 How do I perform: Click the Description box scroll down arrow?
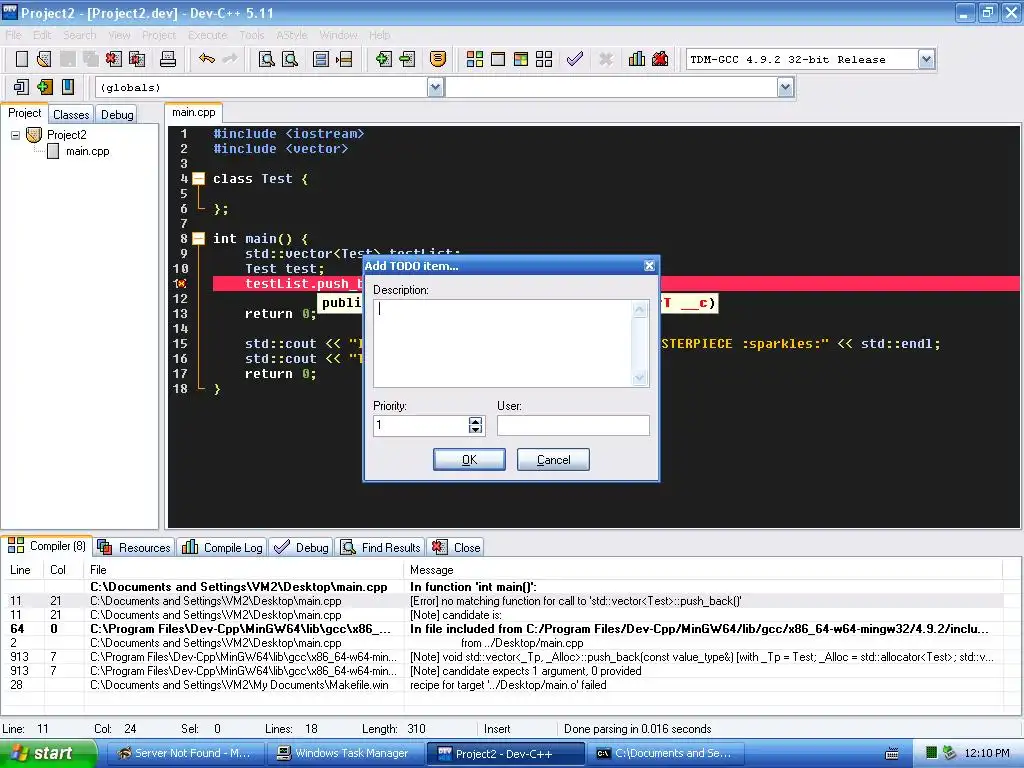tap(639, 377)
